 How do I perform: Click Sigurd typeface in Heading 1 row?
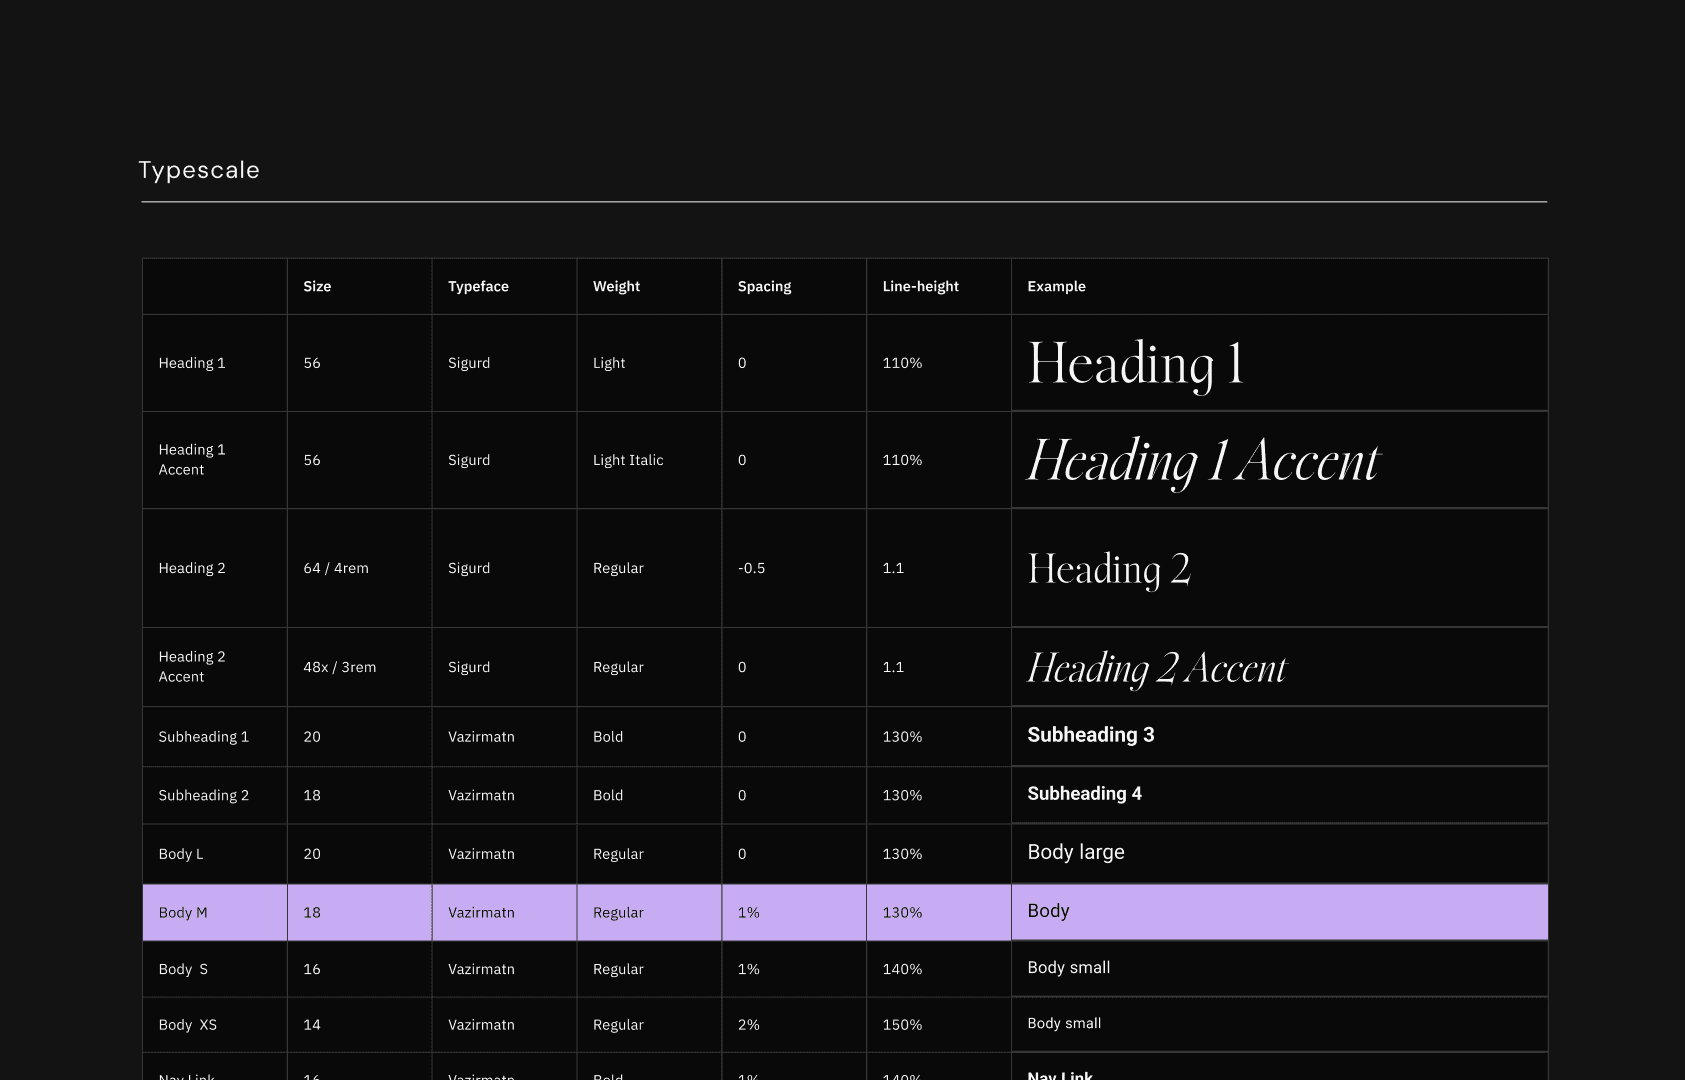point(469,363)
